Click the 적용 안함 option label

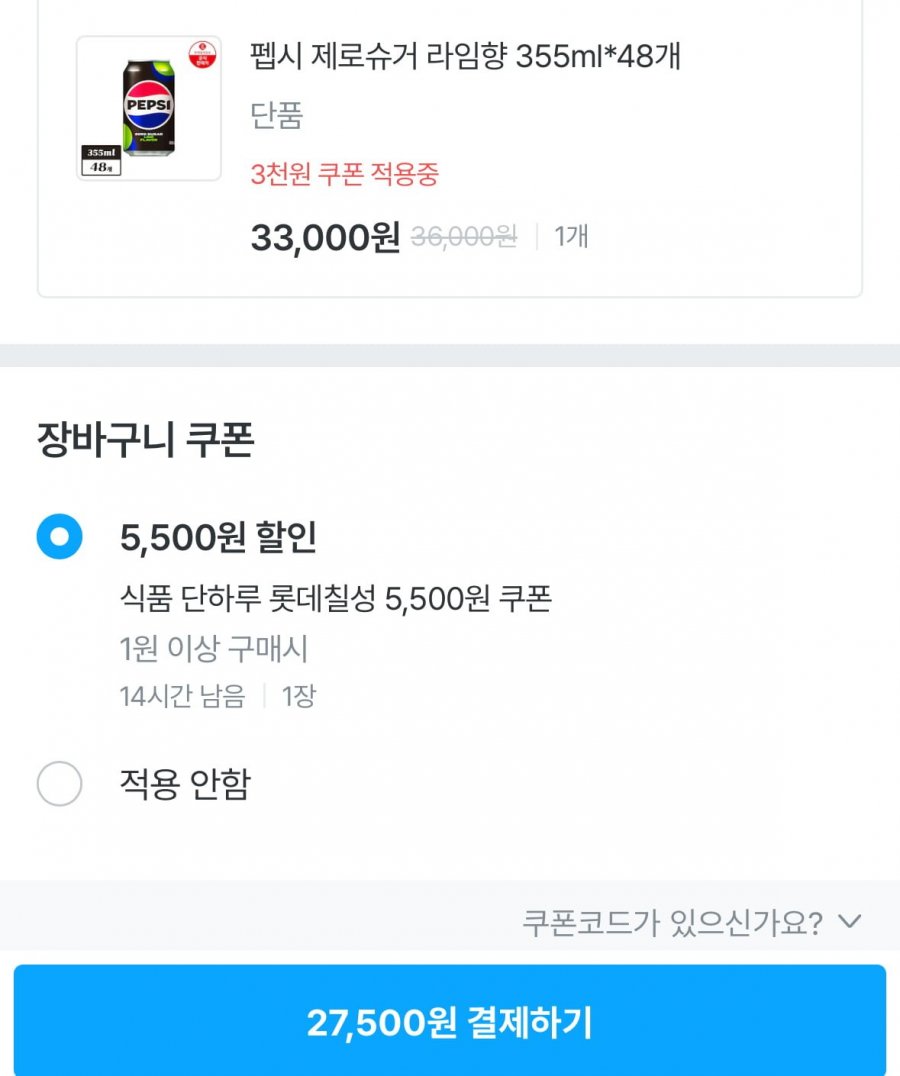pos(184,784)
